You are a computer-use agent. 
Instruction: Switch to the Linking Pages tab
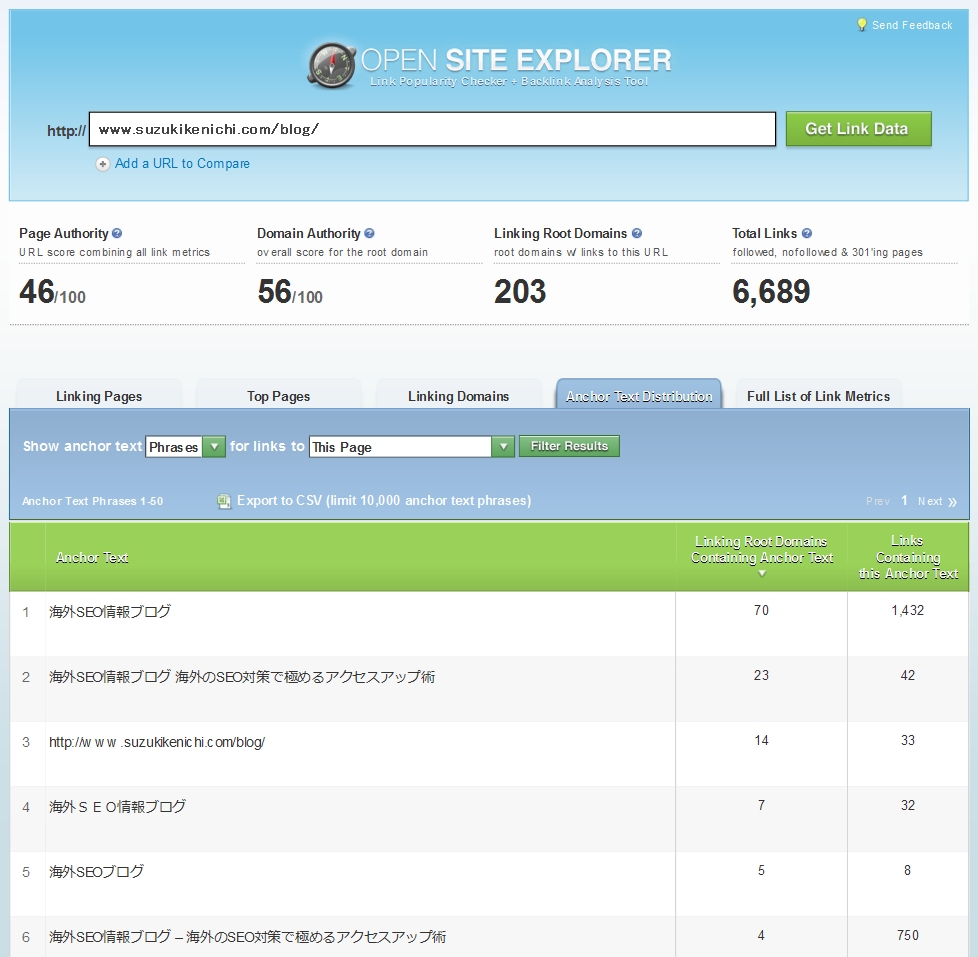coord(99,394)
